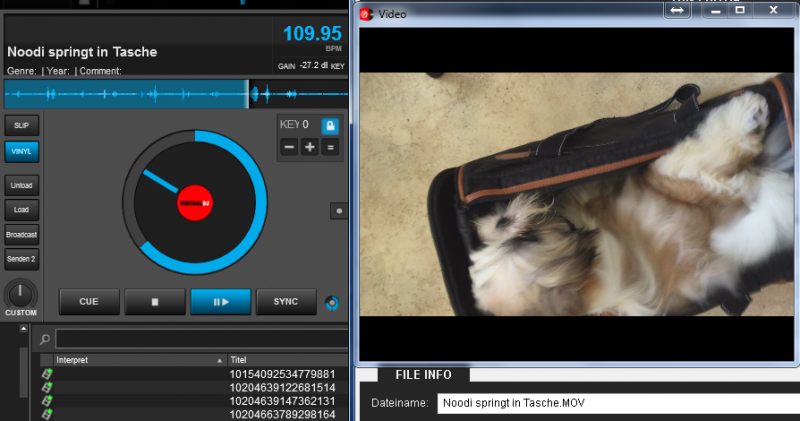Image resolution: width=800 pixels, height=421 pixels.
Task: Click into the browser search field
Action: tap(202, 339)
